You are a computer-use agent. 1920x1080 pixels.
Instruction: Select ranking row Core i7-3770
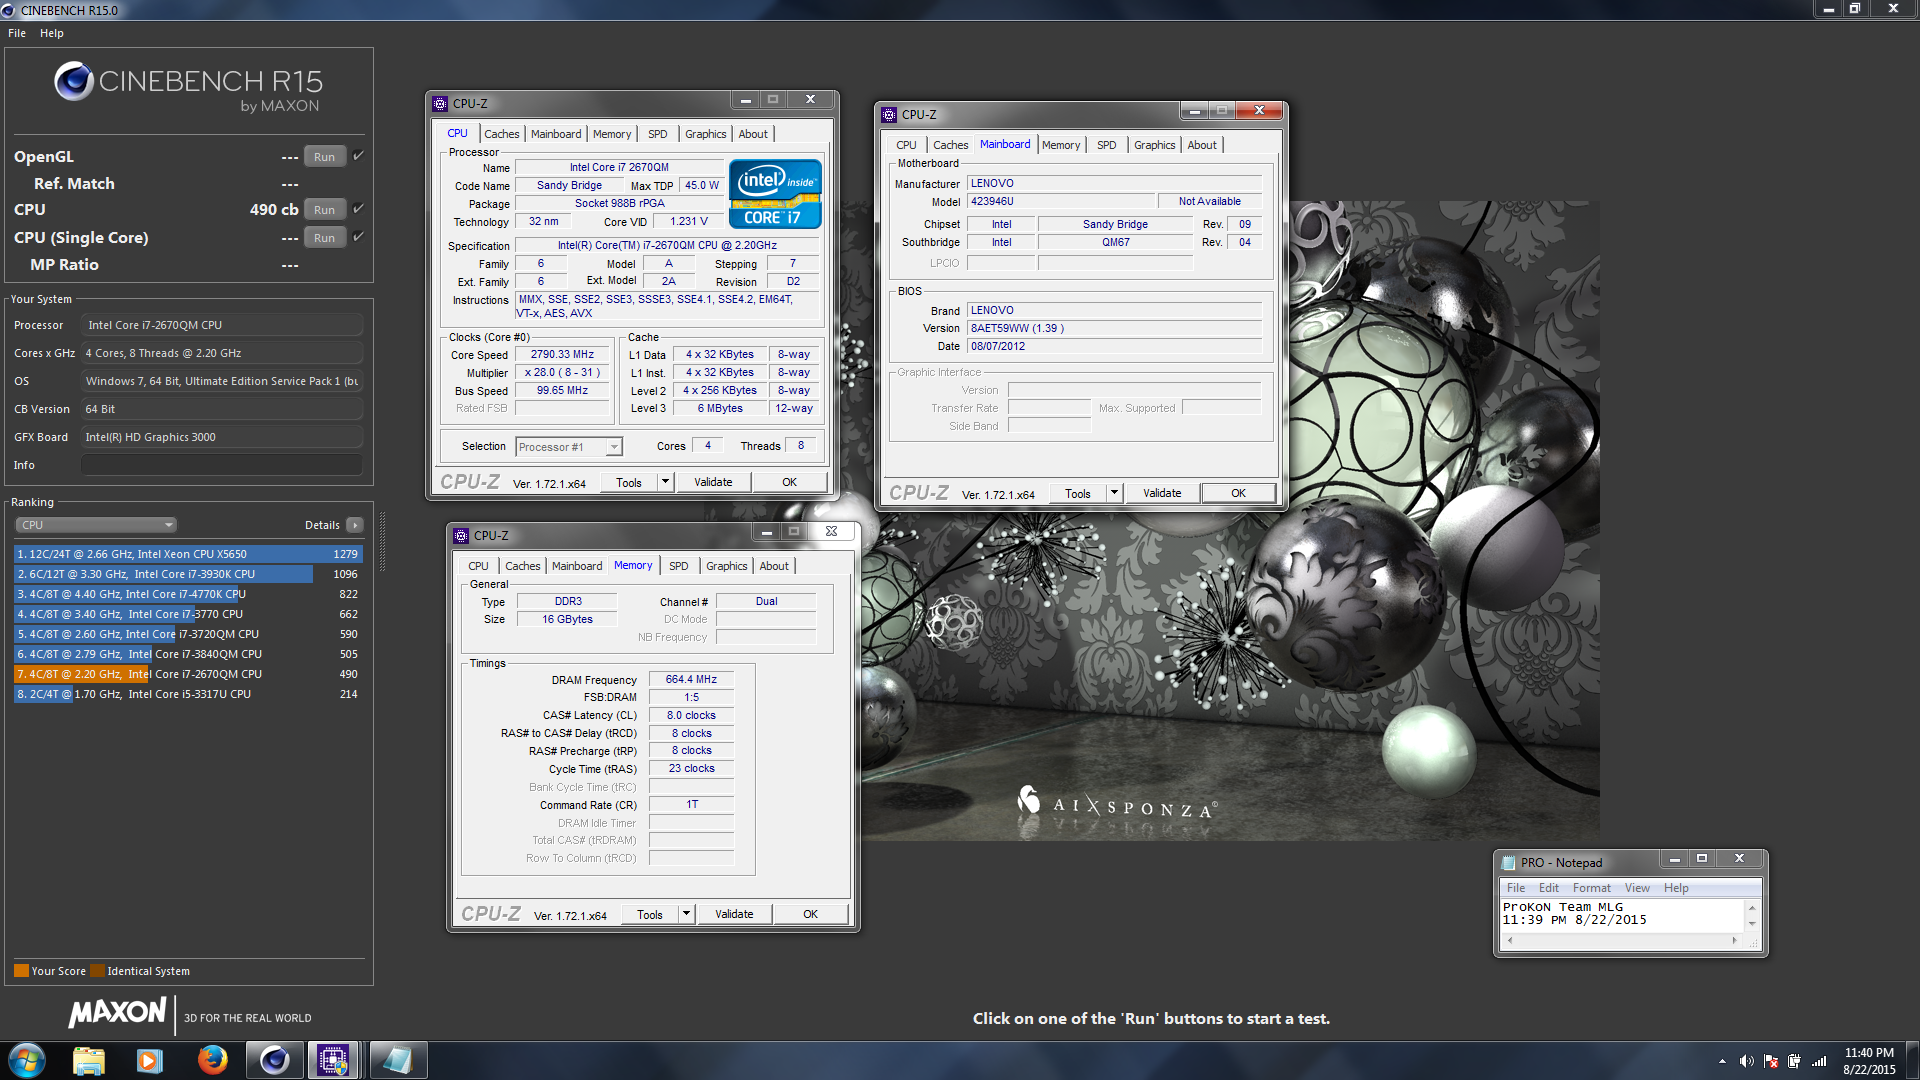coord(188,614)
